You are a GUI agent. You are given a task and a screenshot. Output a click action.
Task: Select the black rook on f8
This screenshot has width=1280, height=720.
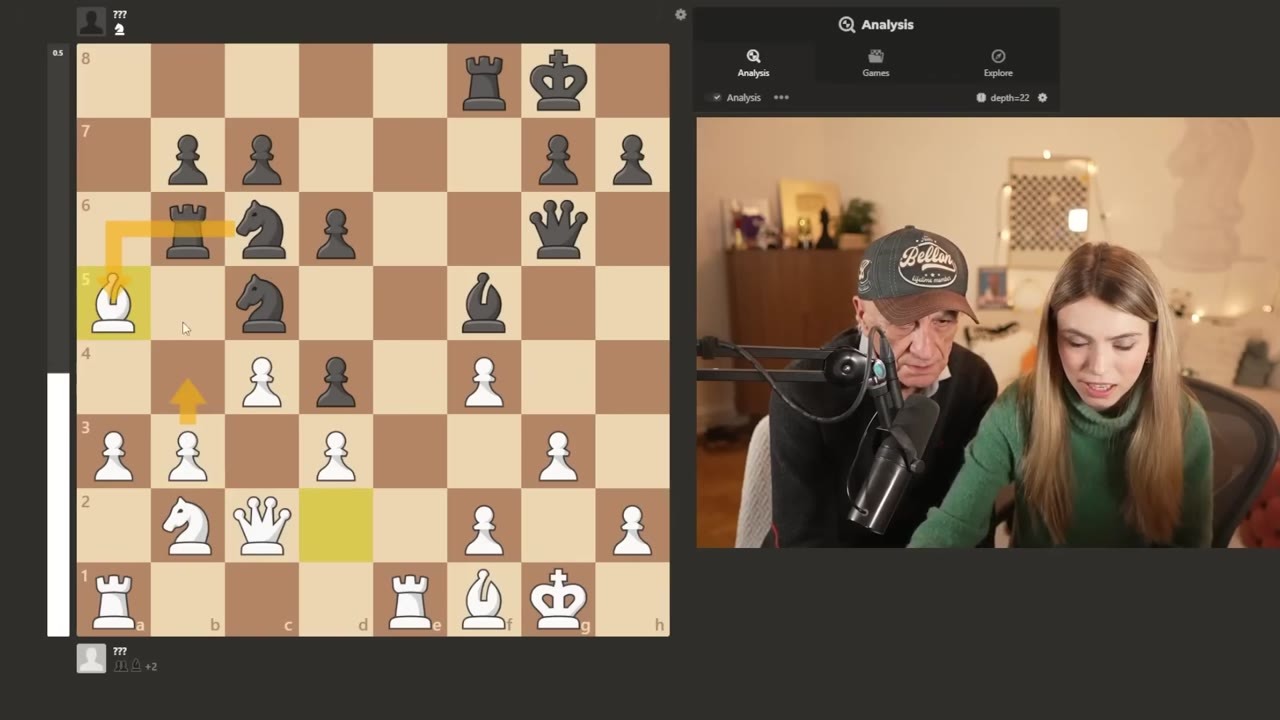484,81
